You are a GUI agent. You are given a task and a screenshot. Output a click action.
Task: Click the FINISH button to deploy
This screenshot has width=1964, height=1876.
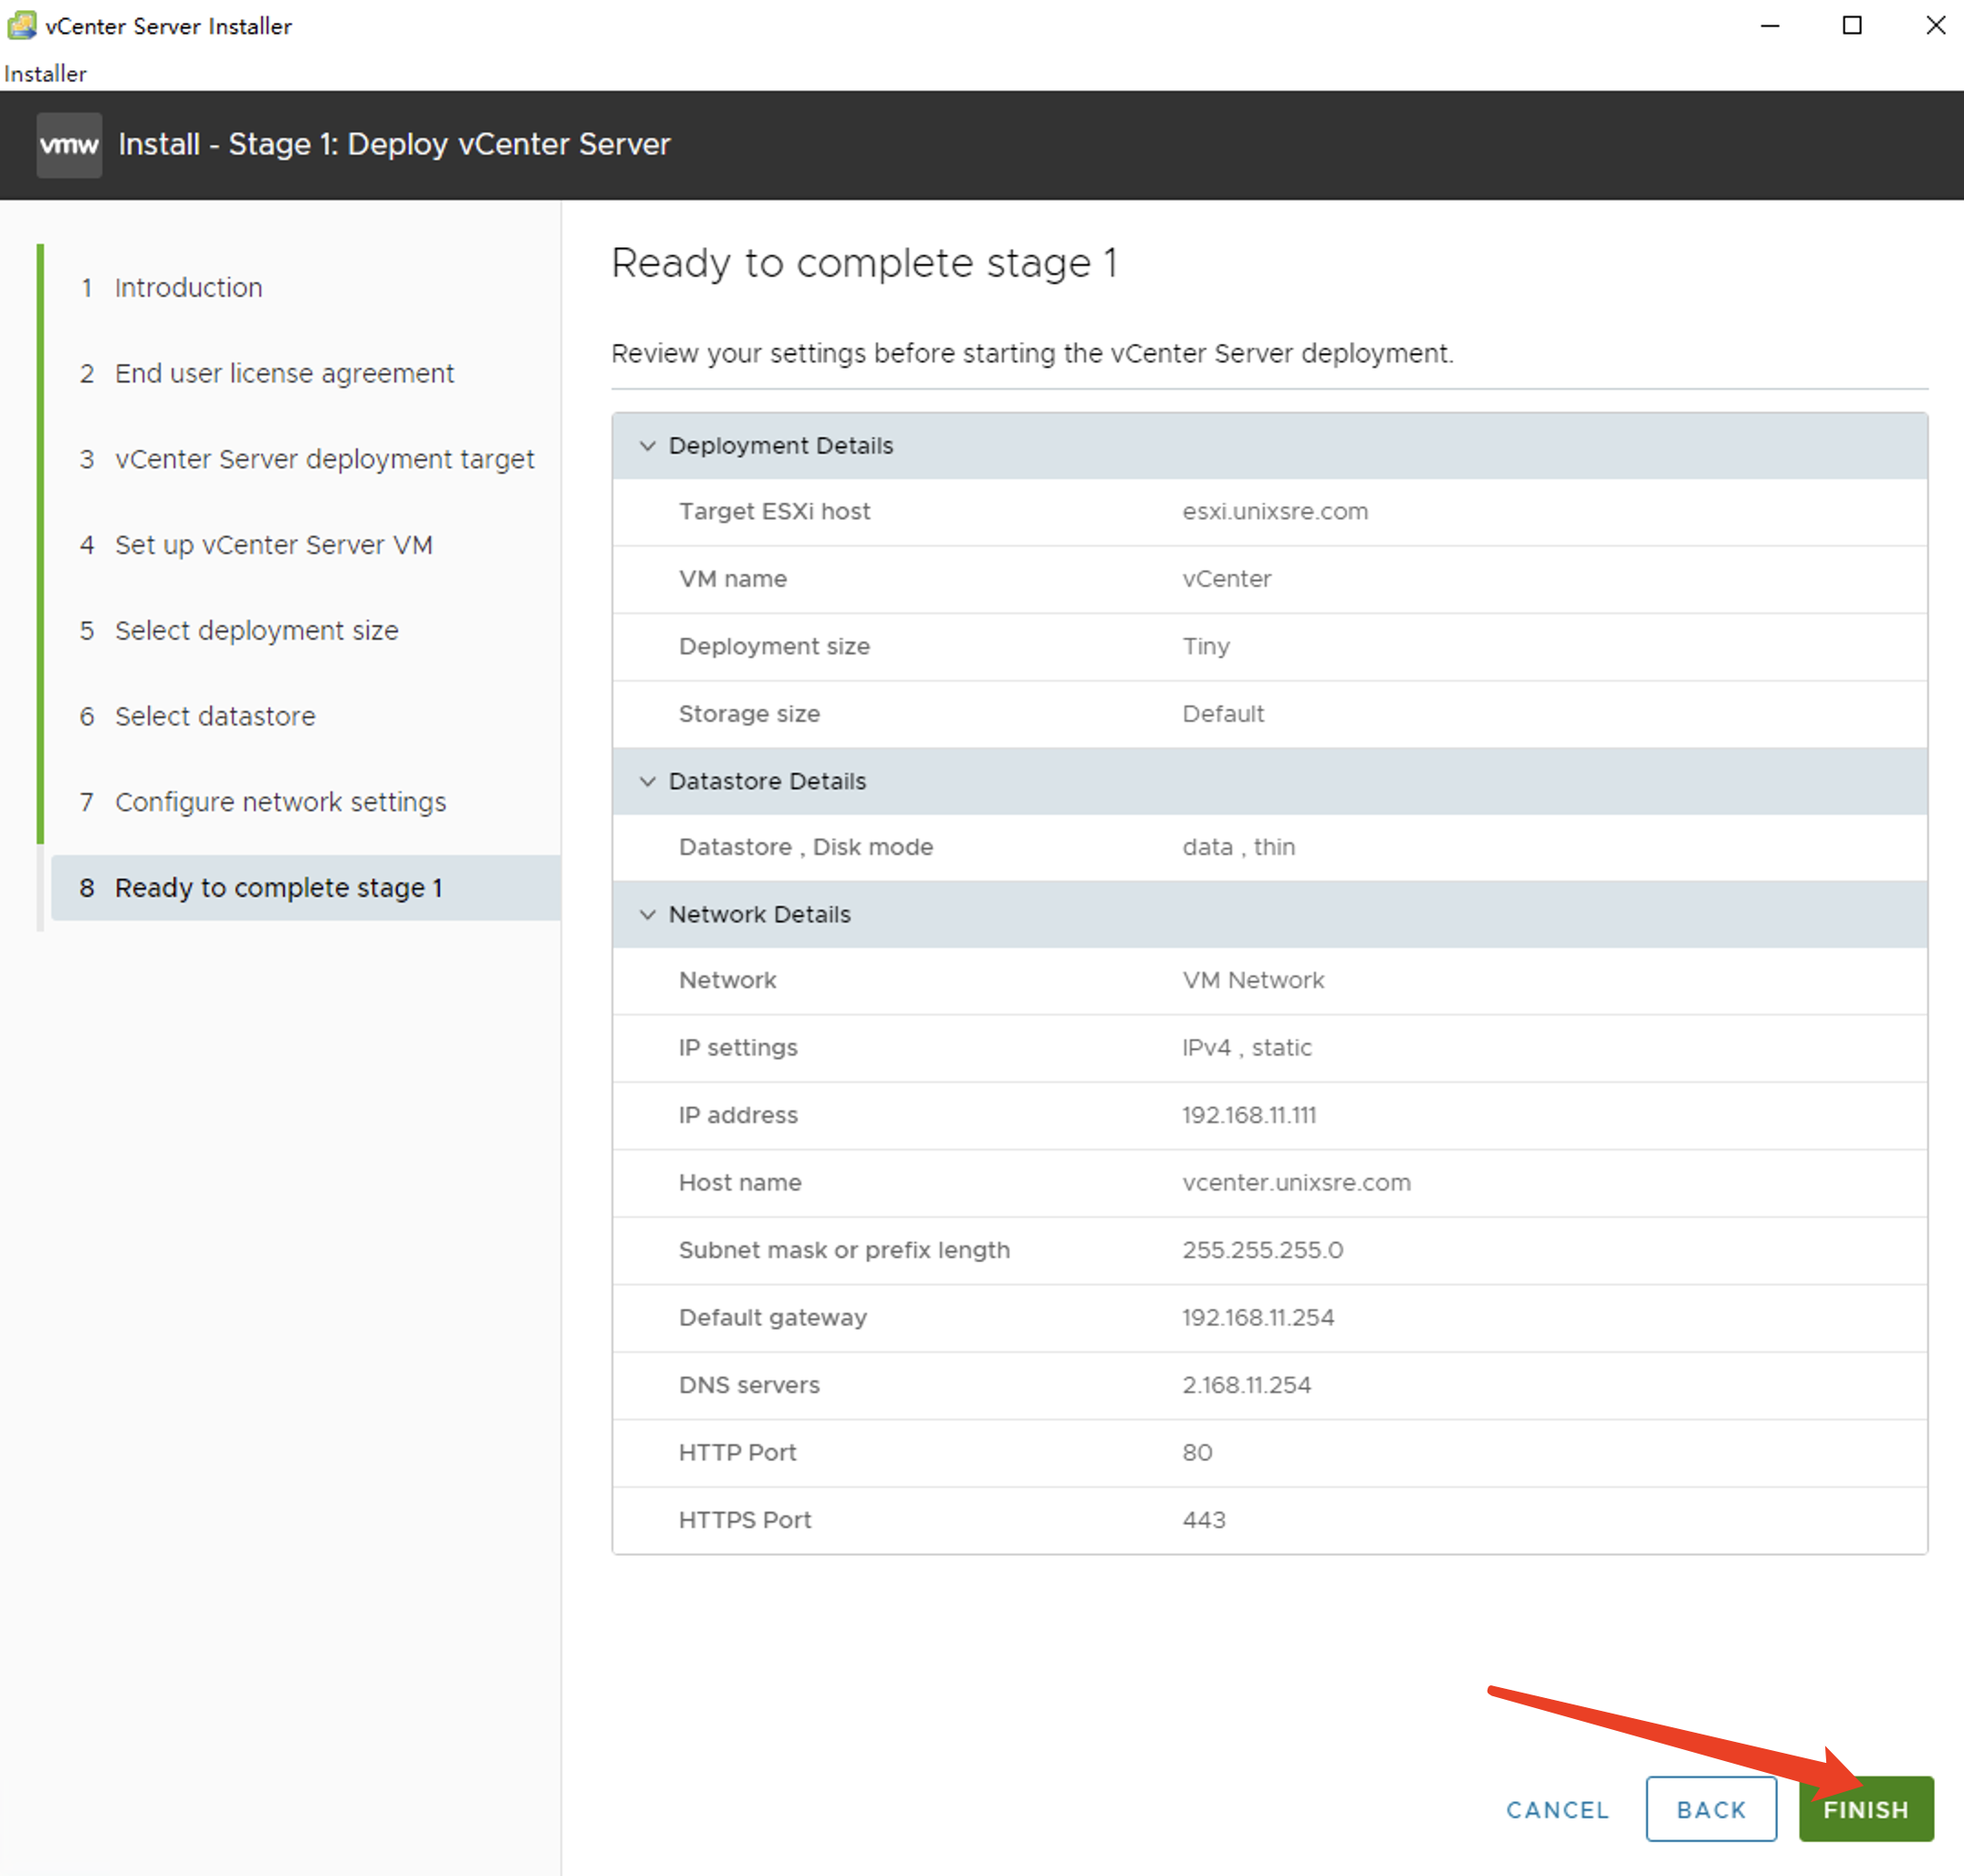pos(1863,1809)
